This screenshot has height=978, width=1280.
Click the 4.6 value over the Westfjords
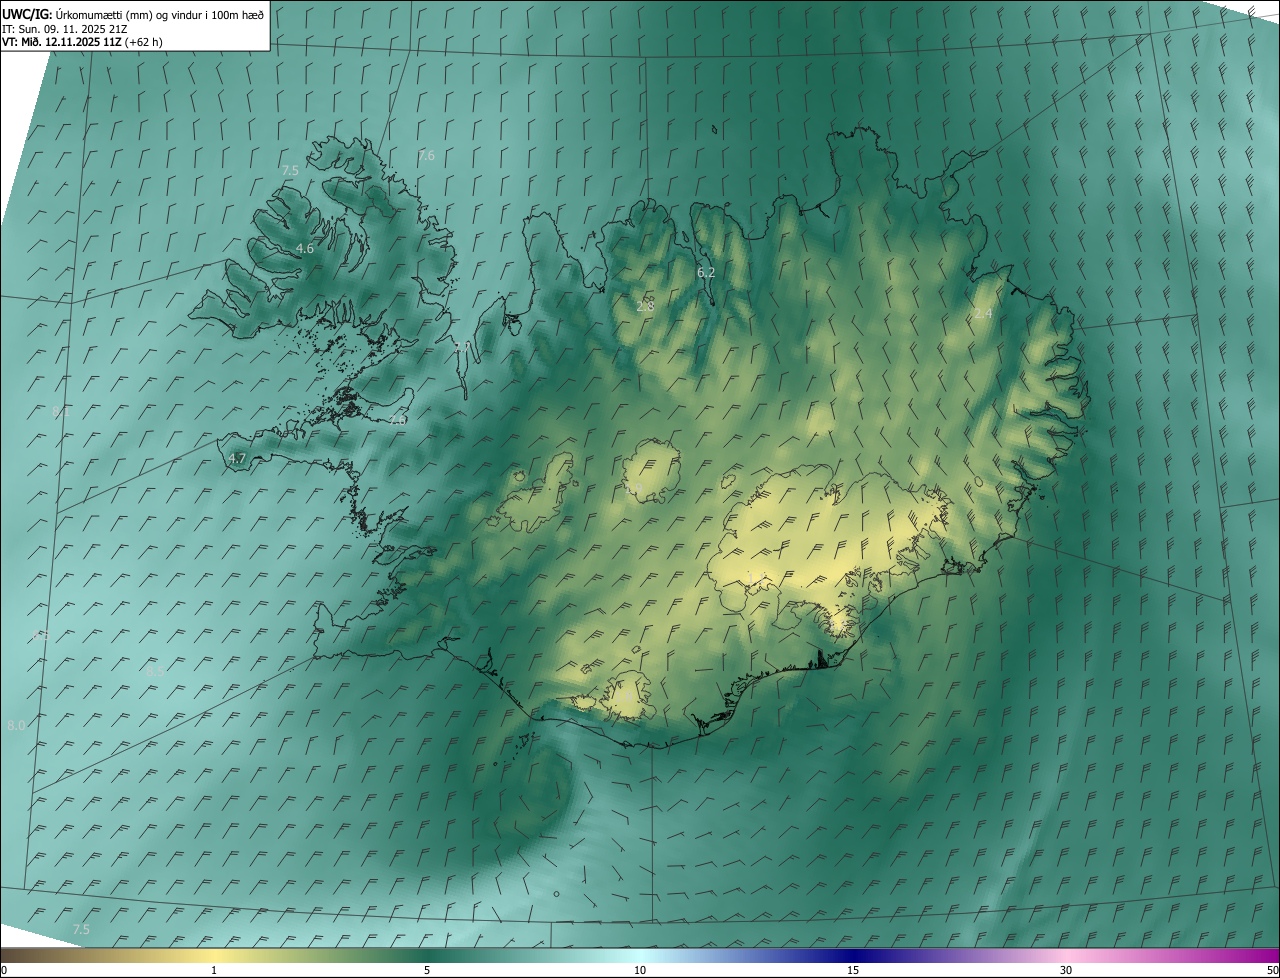(305, 248)
